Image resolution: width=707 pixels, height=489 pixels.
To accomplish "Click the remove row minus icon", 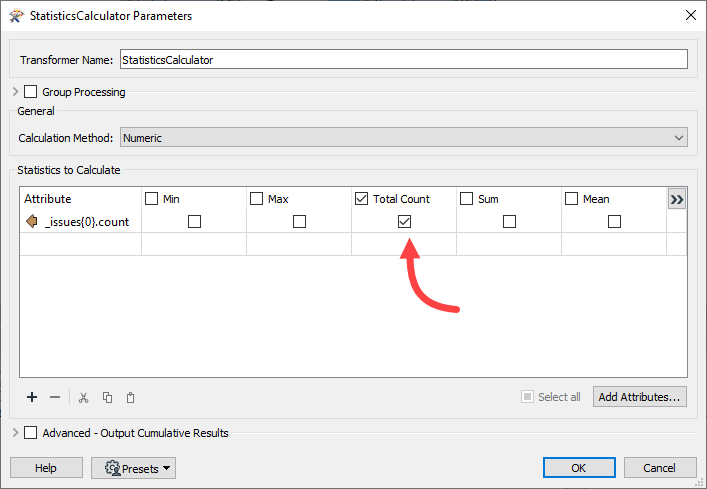I will [55, 397].
